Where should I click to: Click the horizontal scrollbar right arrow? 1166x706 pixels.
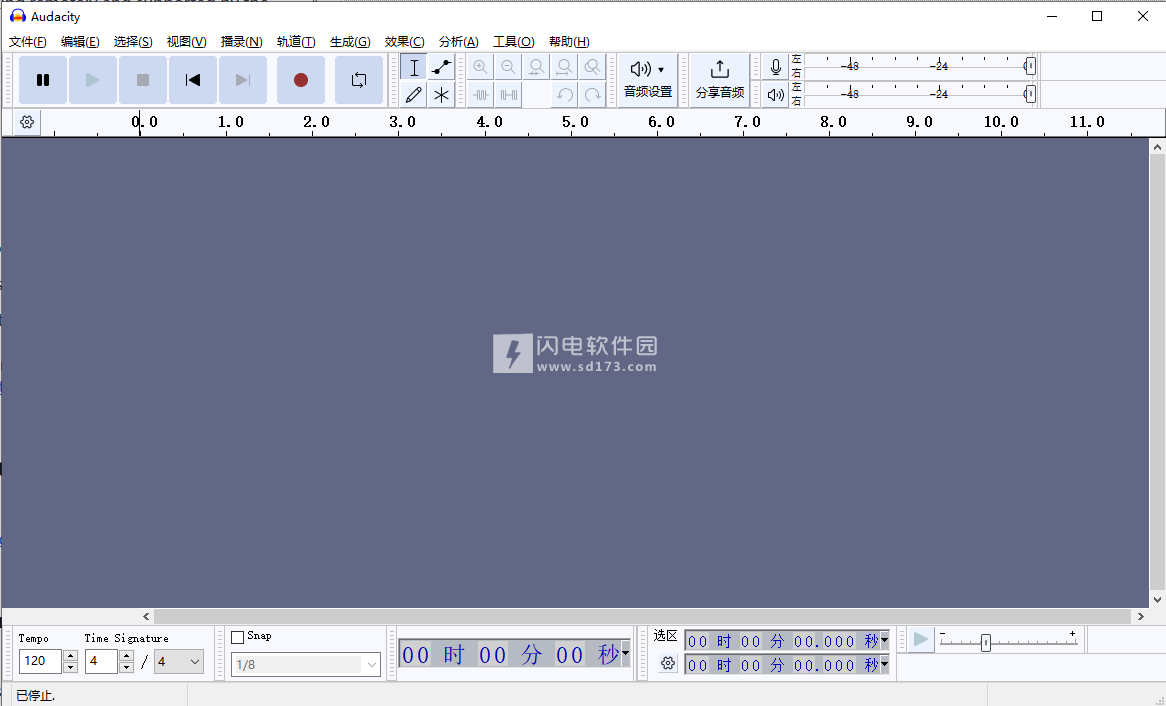click(x=1141, y=616)
